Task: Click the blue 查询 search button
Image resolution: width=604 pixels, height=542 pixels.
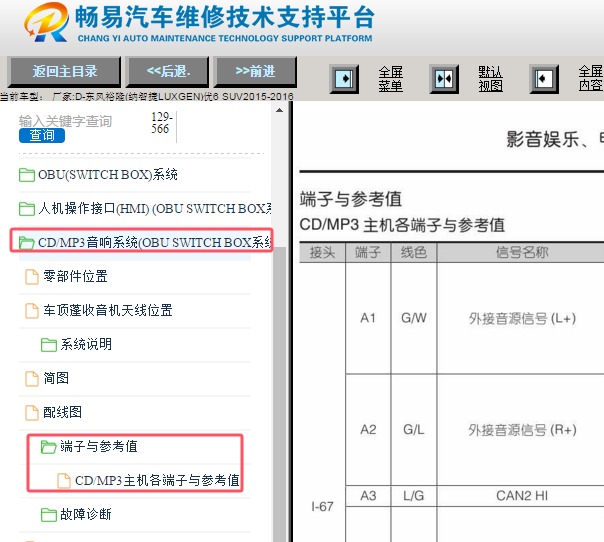Action: point(42,135)
